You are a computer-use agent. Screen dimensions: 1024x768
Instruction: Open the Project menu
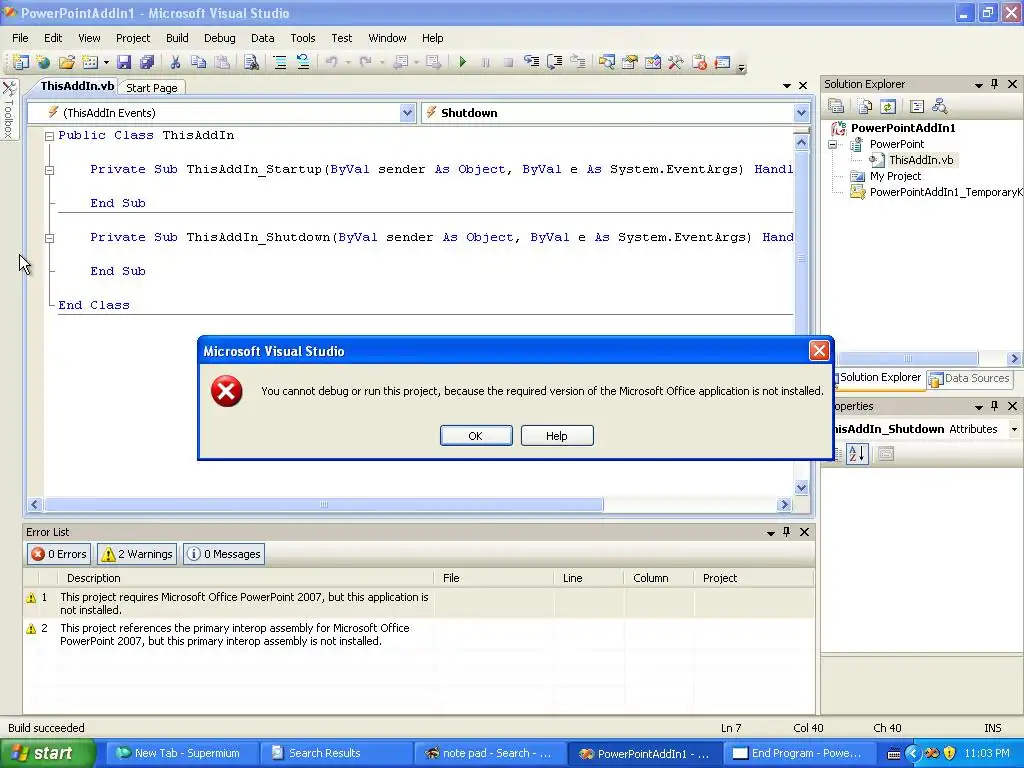coord(133,38)
